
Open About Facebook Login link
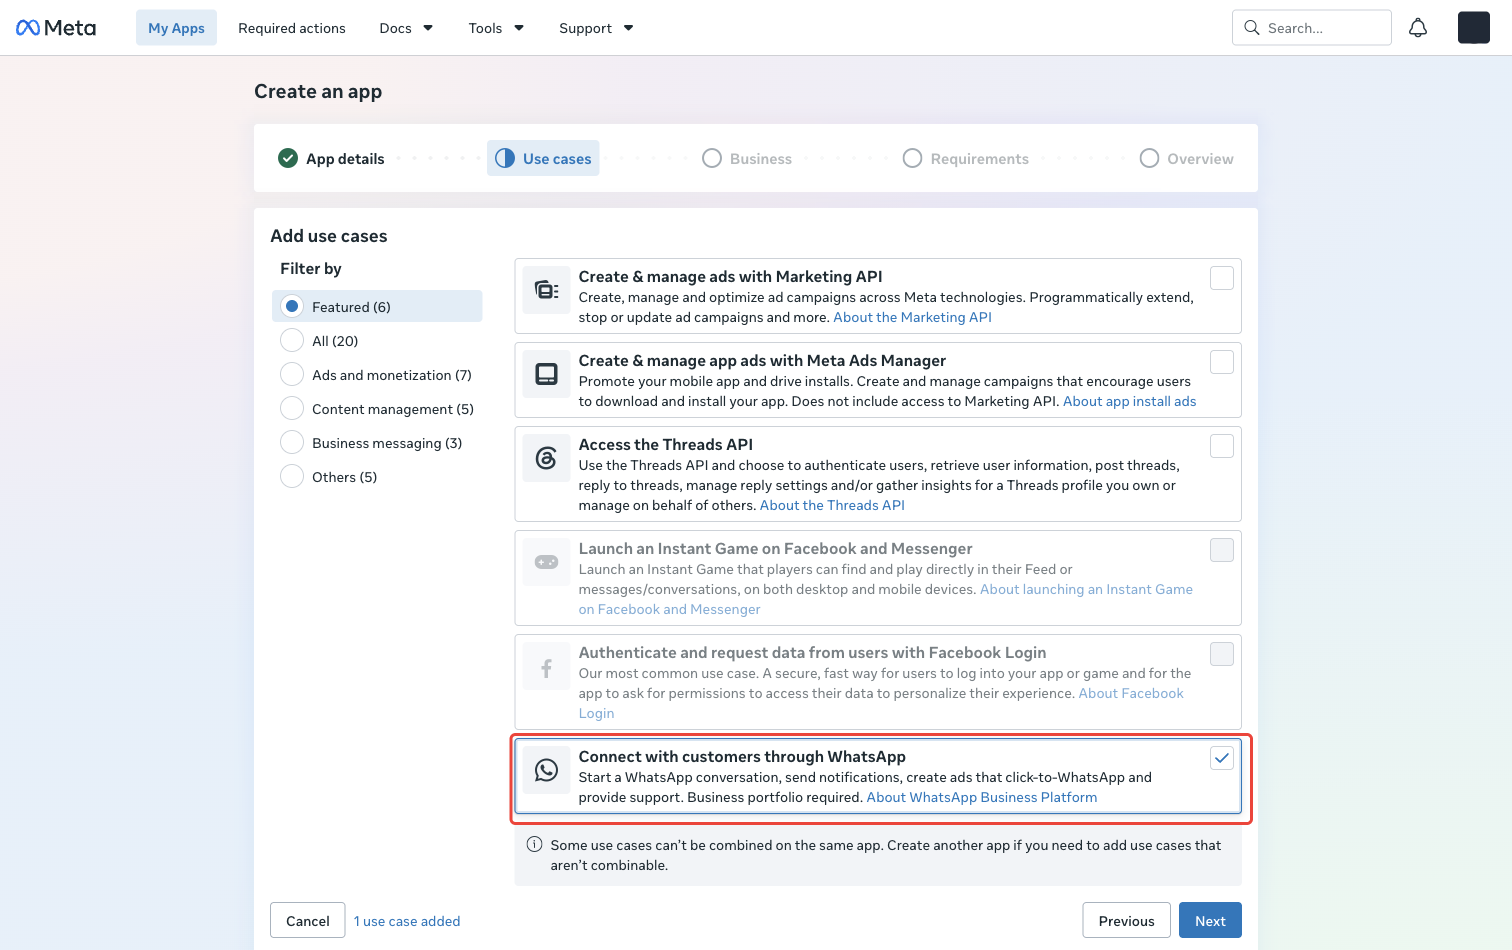[x=1131, y=693]
